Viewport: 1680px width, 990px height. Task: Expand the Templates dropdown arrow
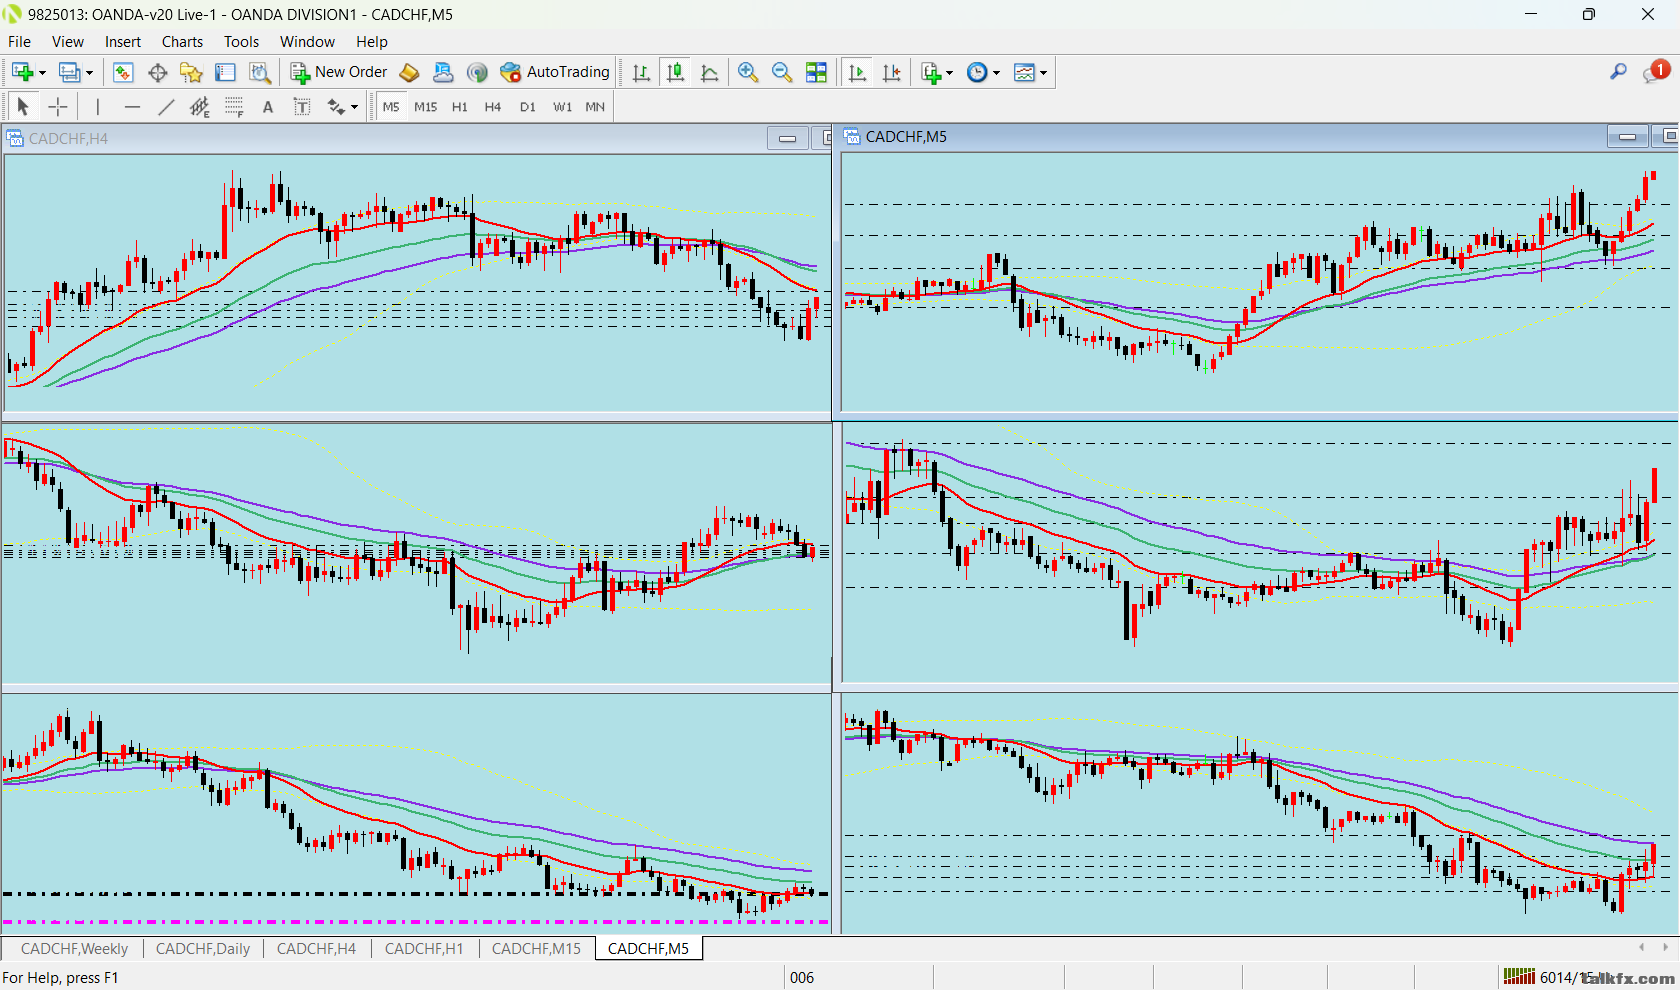[1043, 72]
